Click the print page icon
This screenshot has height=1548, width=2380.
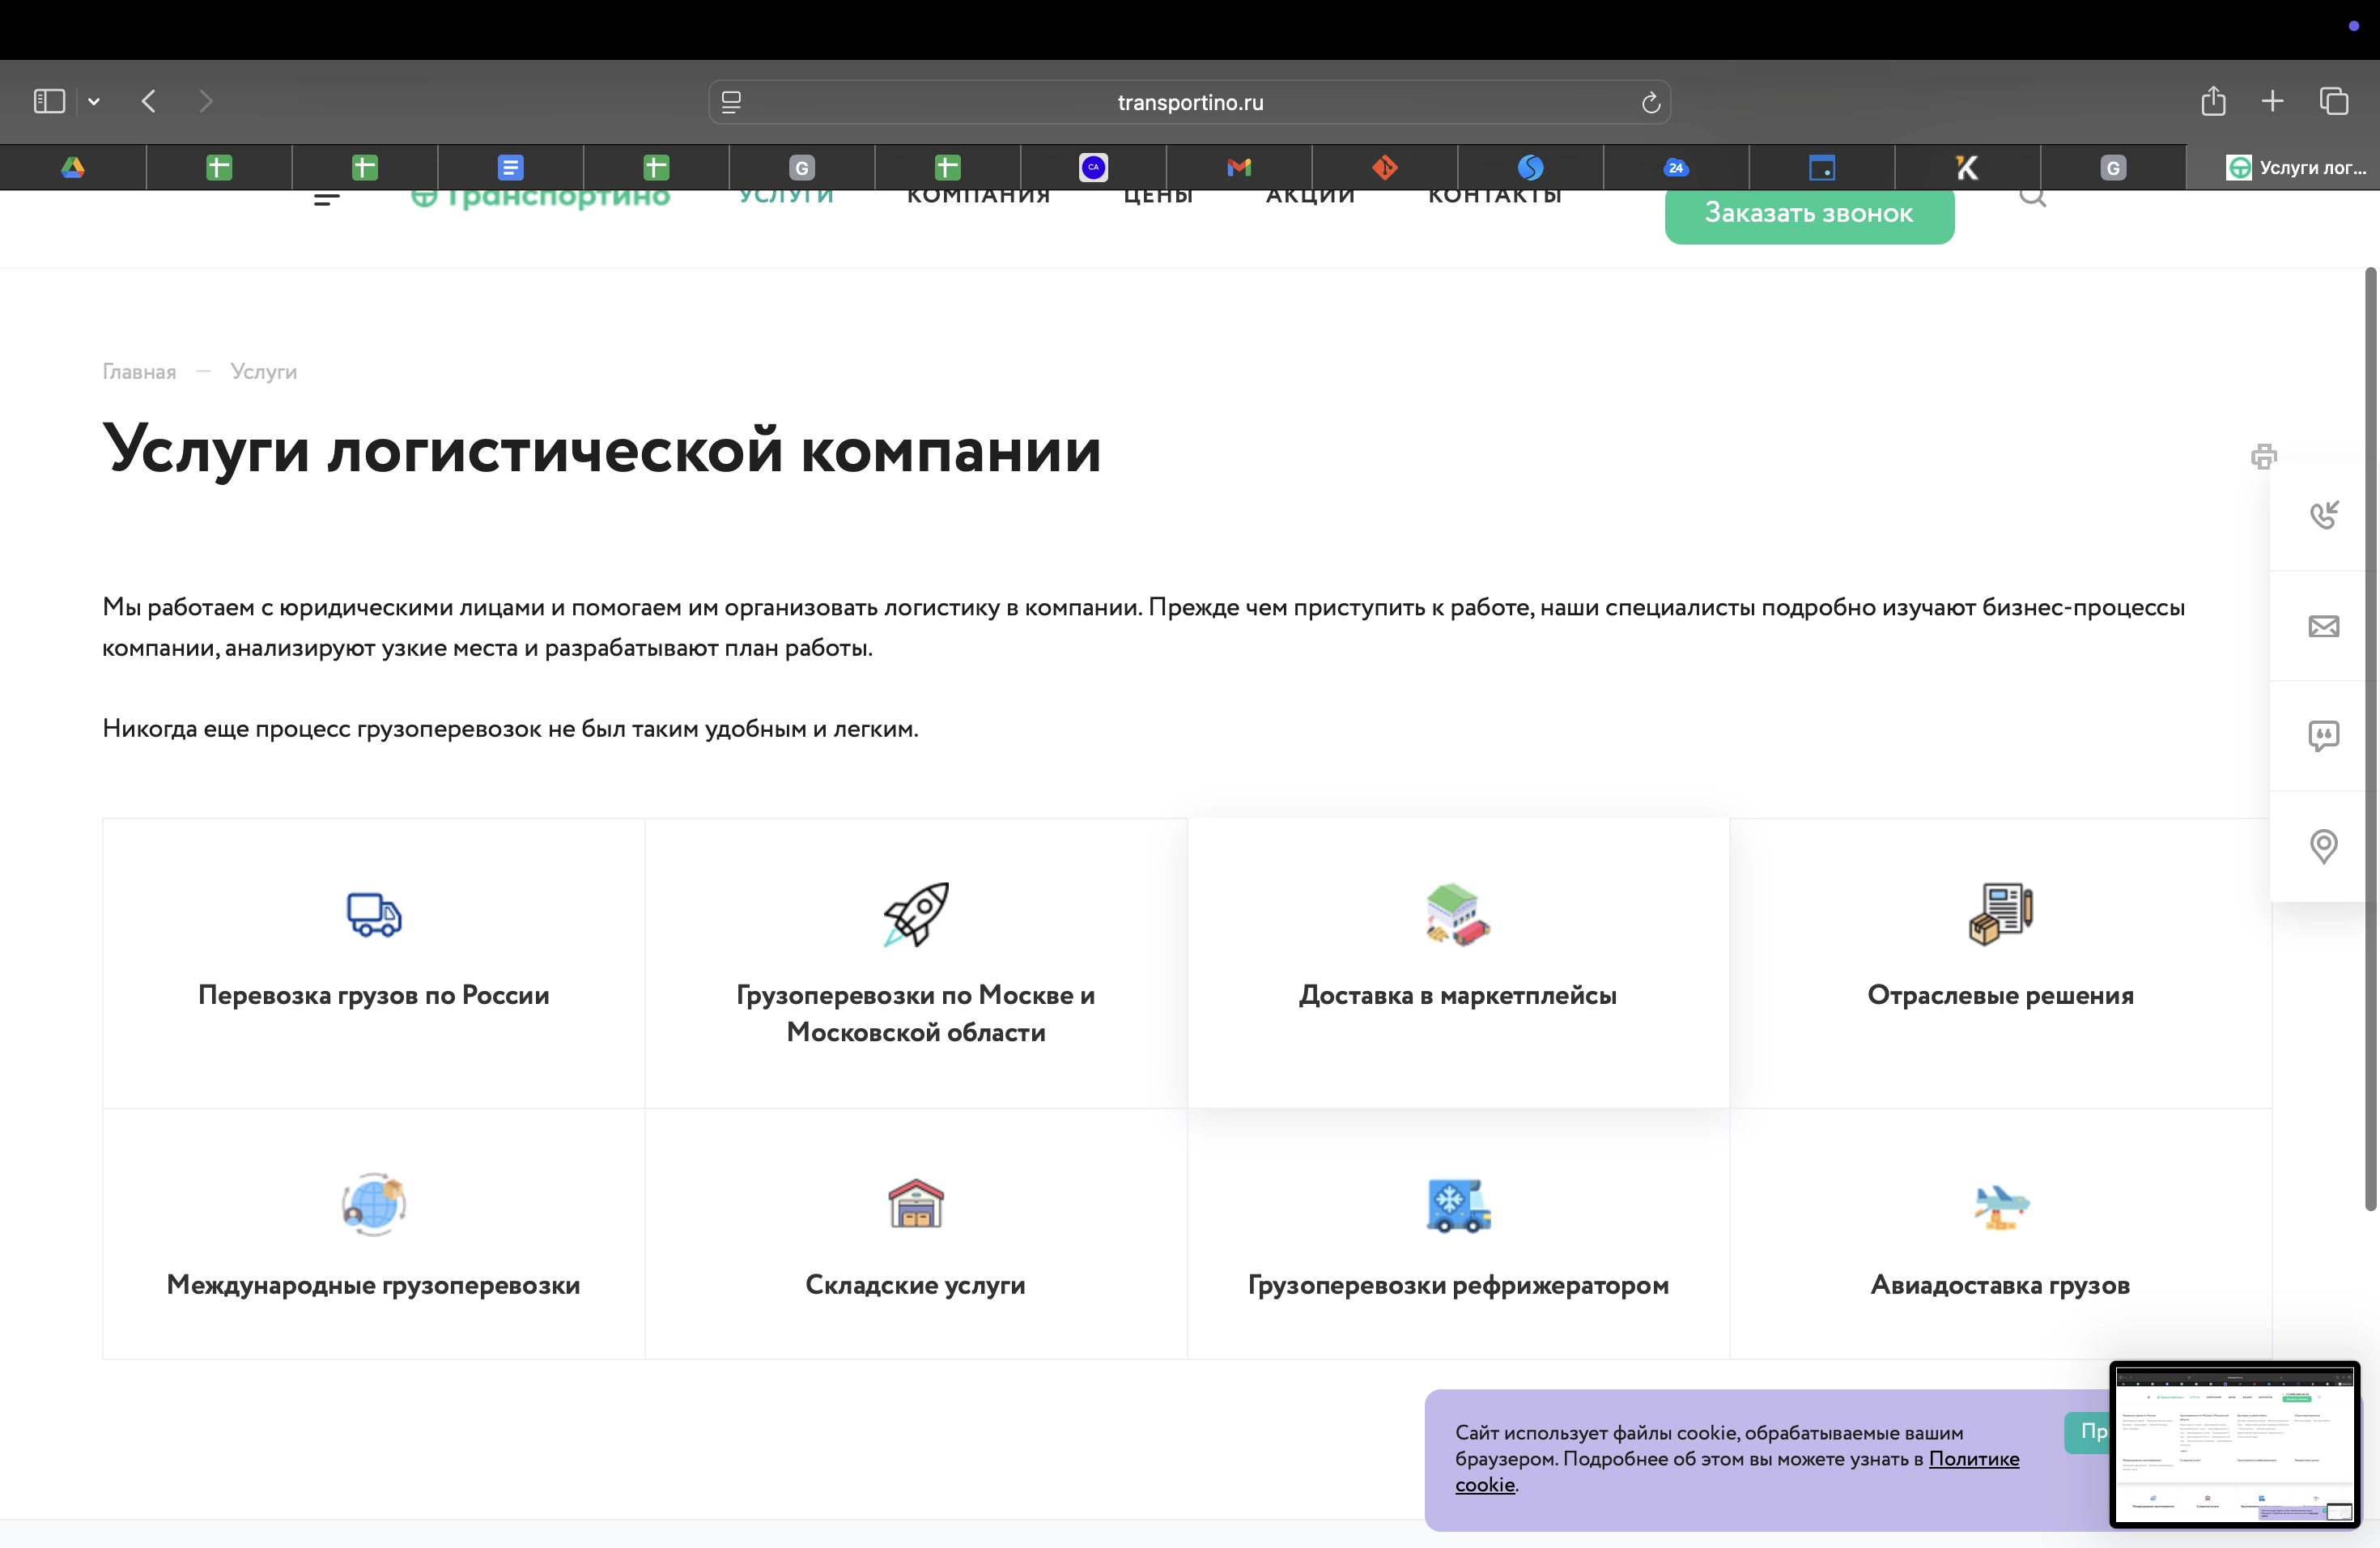point(2263,456)
